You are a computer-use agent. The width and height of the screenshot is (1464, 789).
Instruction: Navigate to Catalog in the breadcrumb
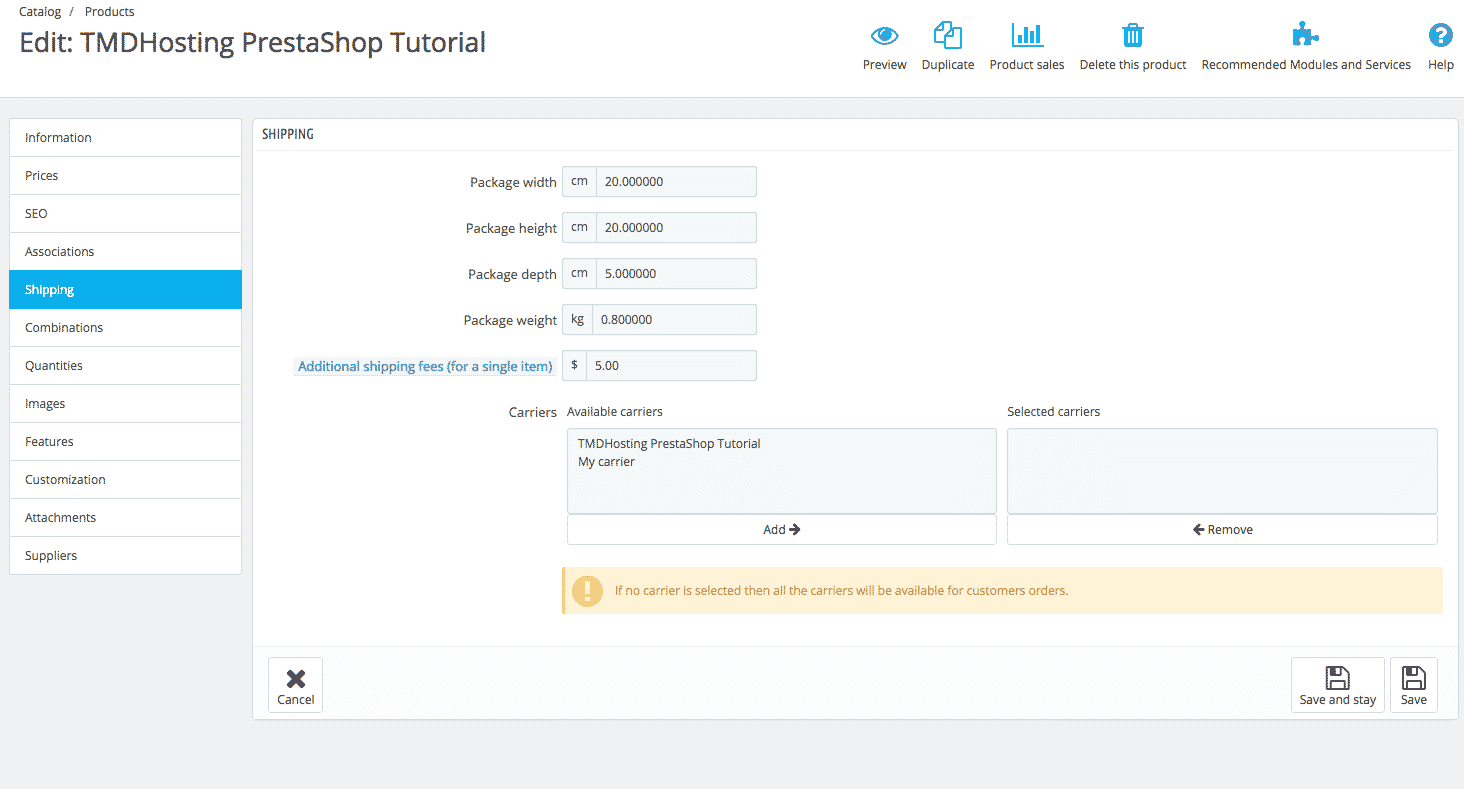[39, 11]
